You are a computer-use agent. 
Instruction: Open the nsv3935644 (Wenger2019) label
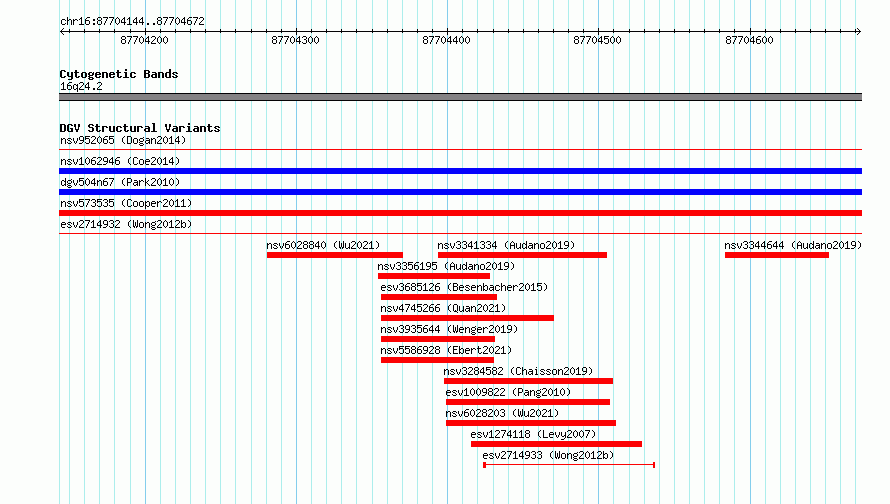coord(449,329)
